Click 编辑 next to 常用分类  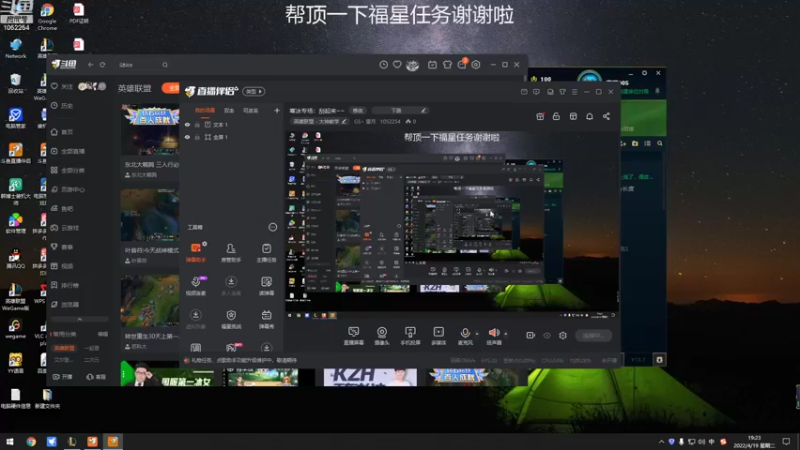[103, 334]
